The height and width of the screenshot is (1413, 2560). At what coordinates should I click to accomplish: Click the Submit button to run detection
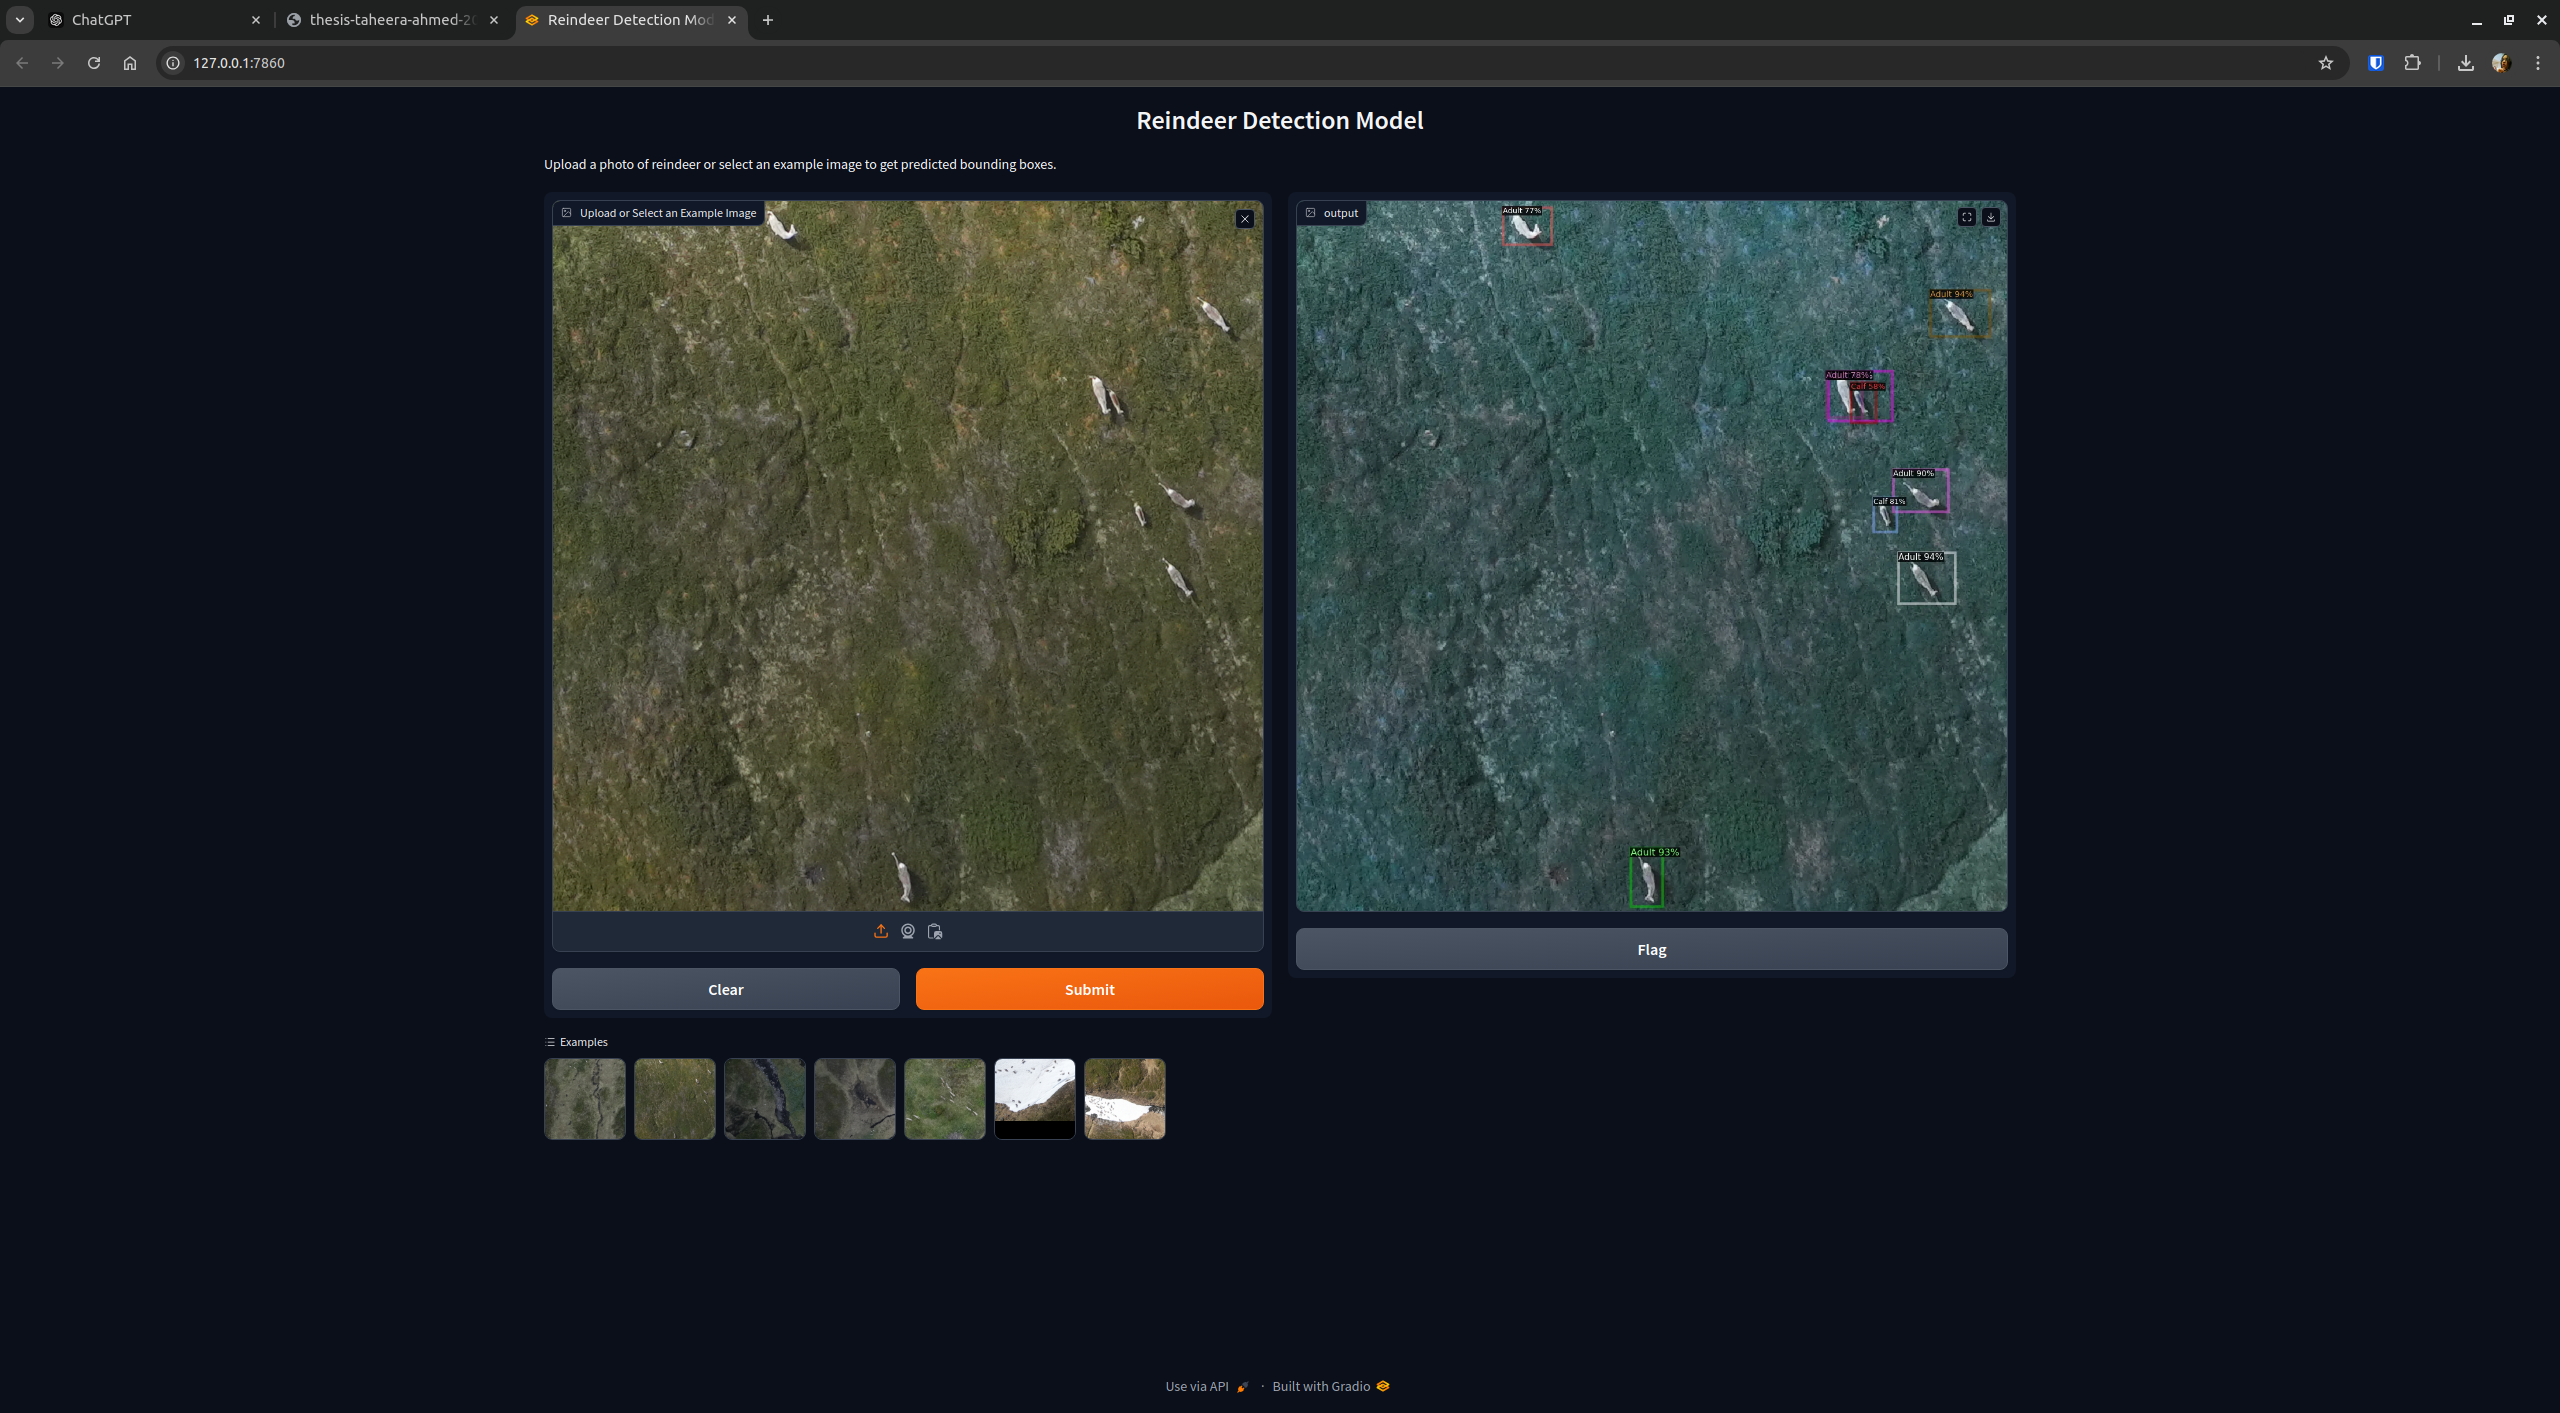[x=1090, y=988]
